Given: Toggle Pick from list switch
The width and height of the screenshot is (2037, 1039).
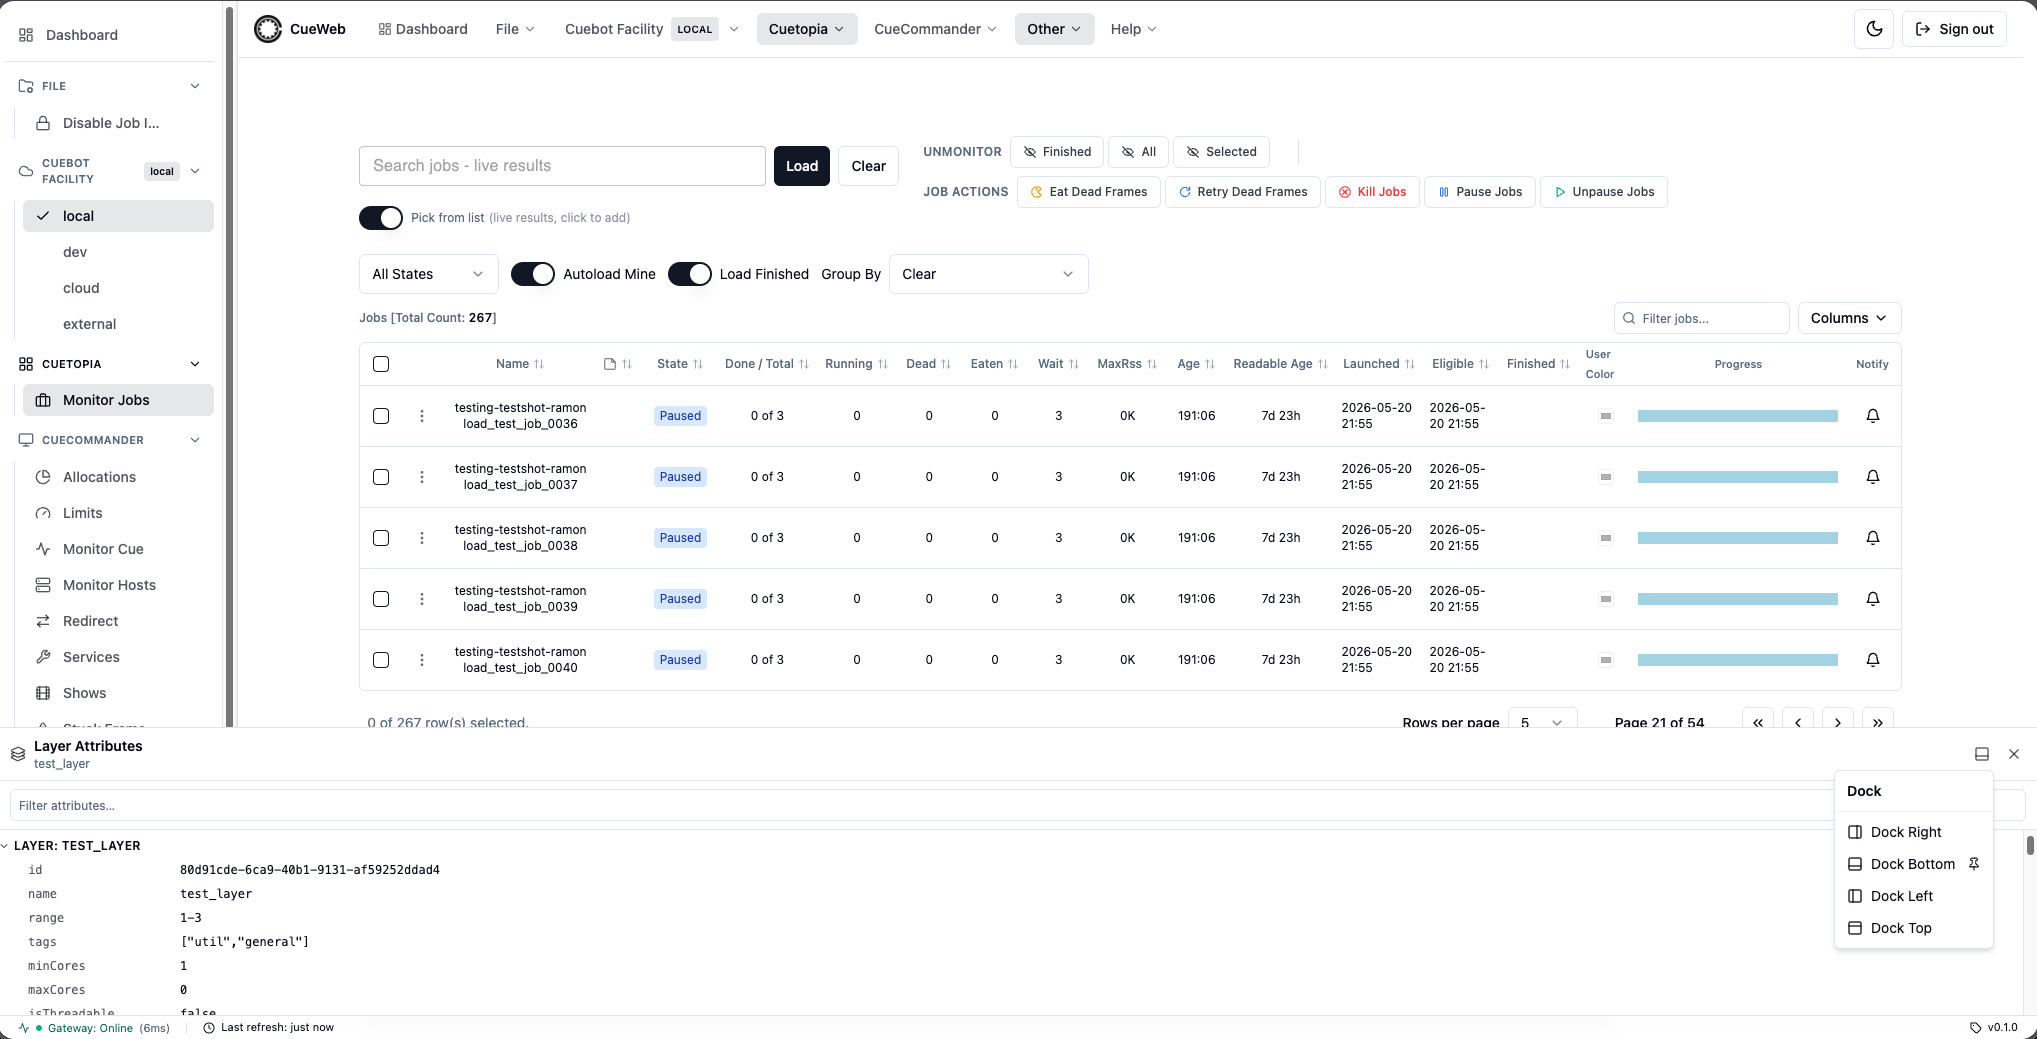Looking at the screenshot, I should coord(381,218).
